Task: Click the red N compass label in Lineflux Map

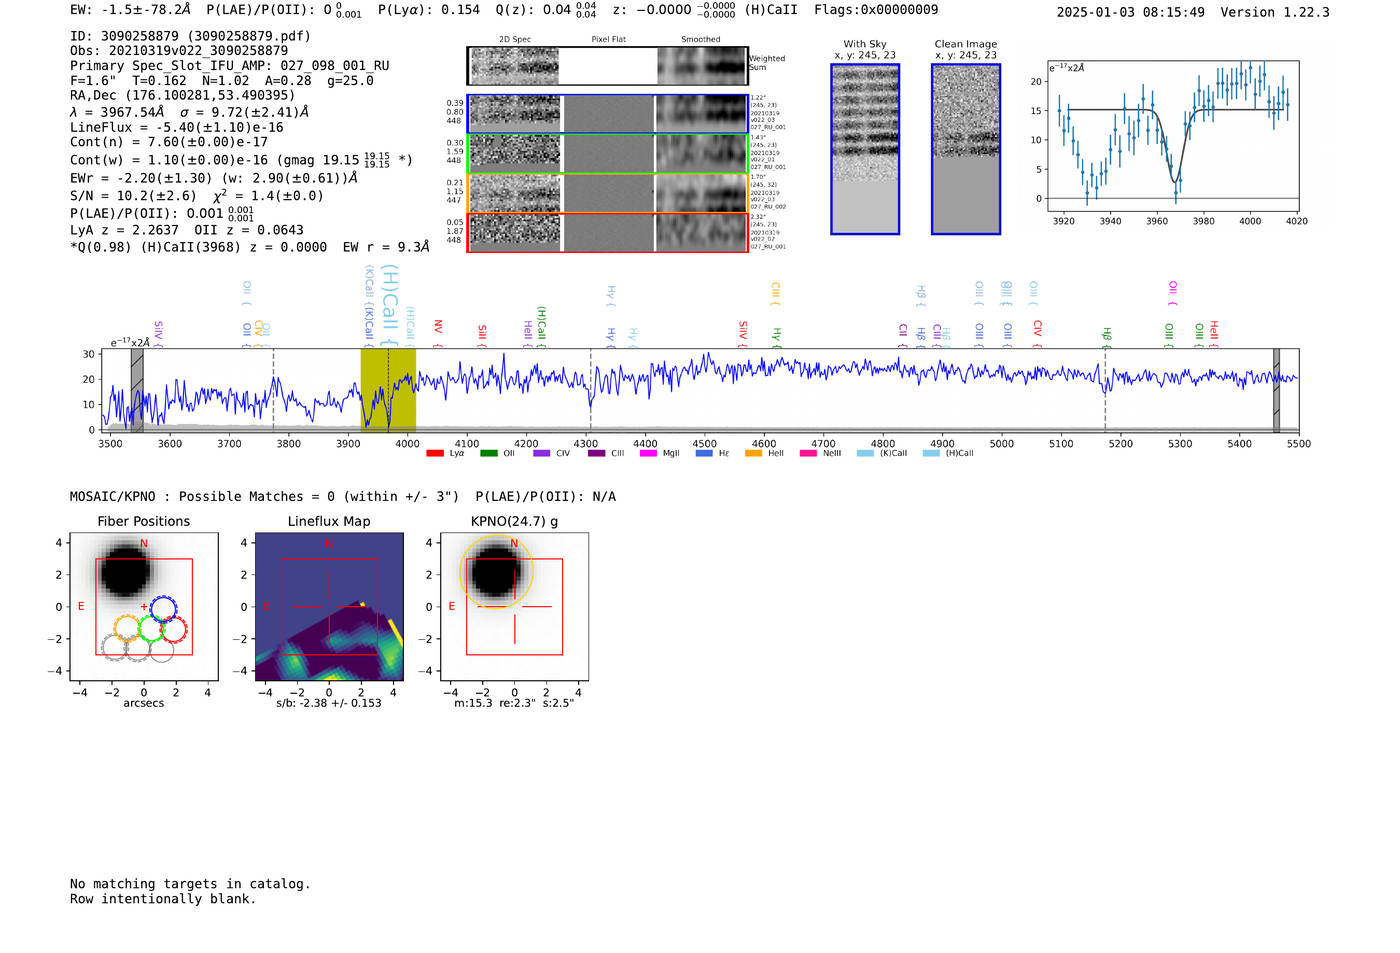Action: [x=327, y=543]
